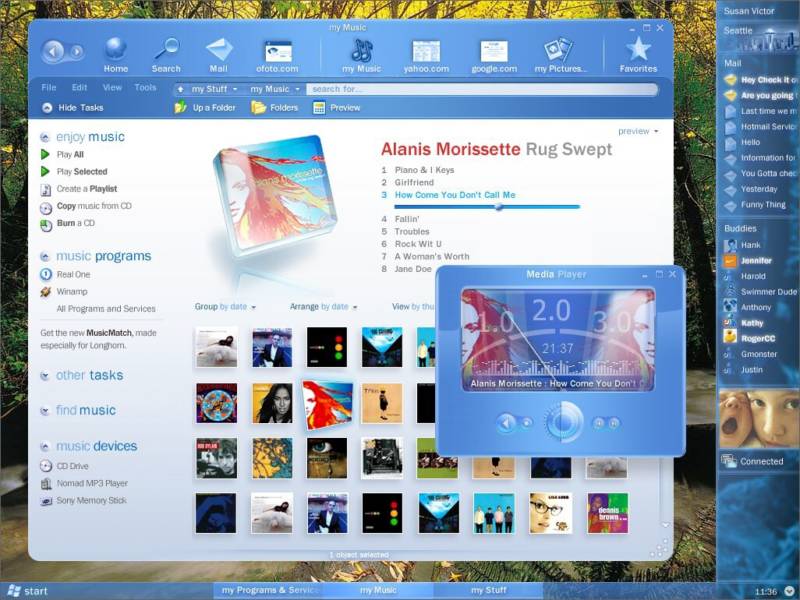Open the Home globe icon
Viewport: 800px width, 600px height.
pos(116,49)
